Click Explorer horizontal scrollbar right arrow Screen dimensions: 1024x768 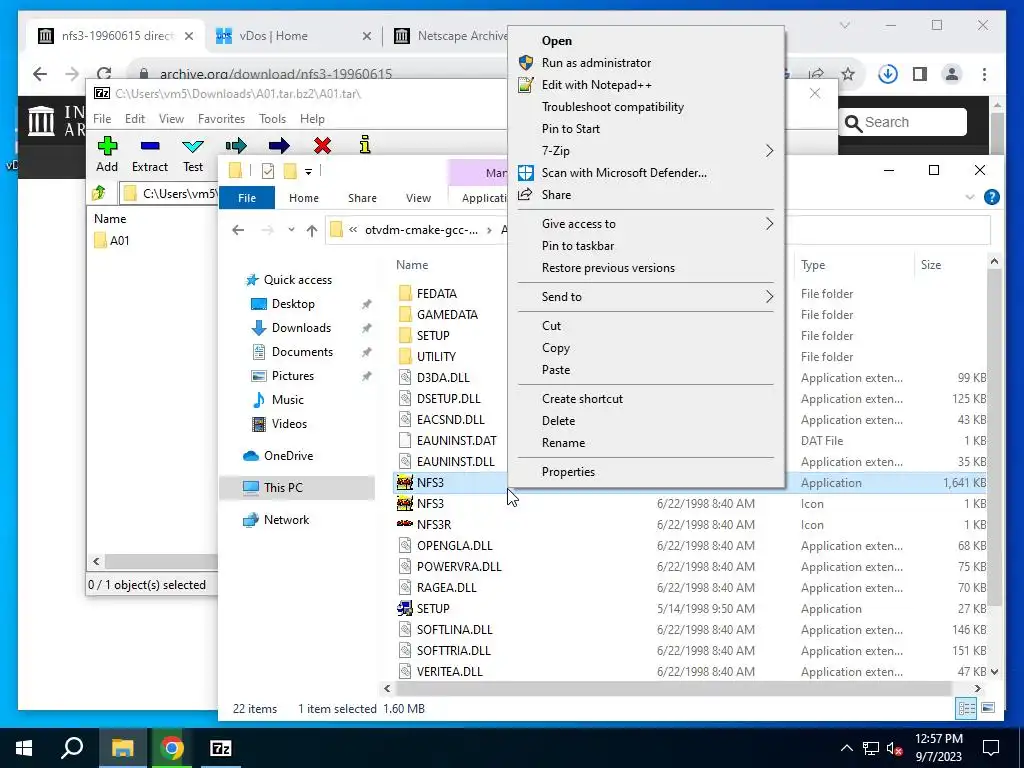[978, 688]
